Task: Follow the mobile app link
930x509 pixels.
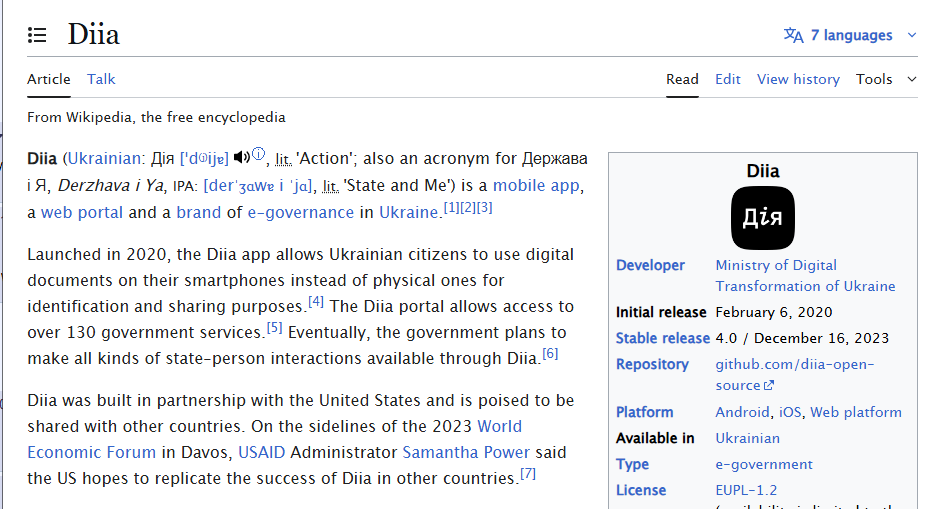Action: (x=536, y=186)
